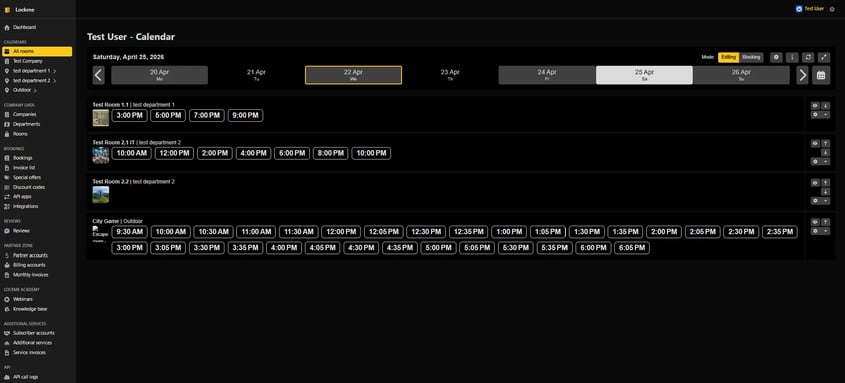This screenshot has height=383, width=845.
Task: Expand Outdoor in sidebar
Action: 36,90
